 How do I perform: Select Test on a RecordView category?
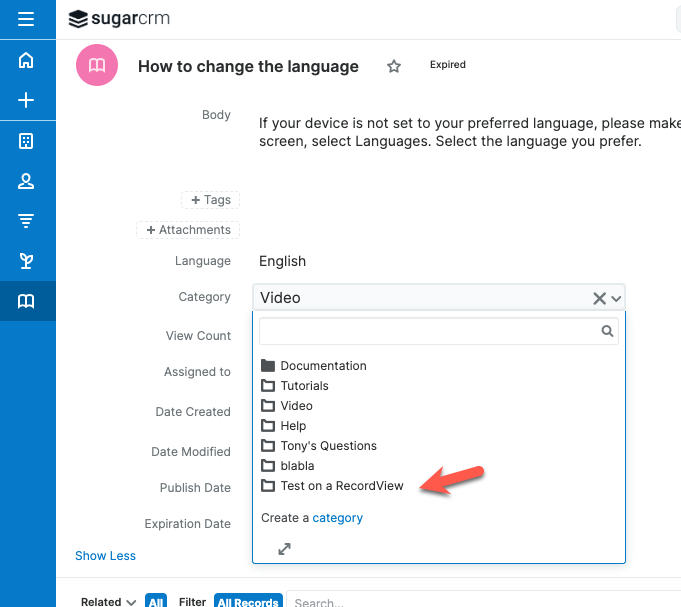341,486
